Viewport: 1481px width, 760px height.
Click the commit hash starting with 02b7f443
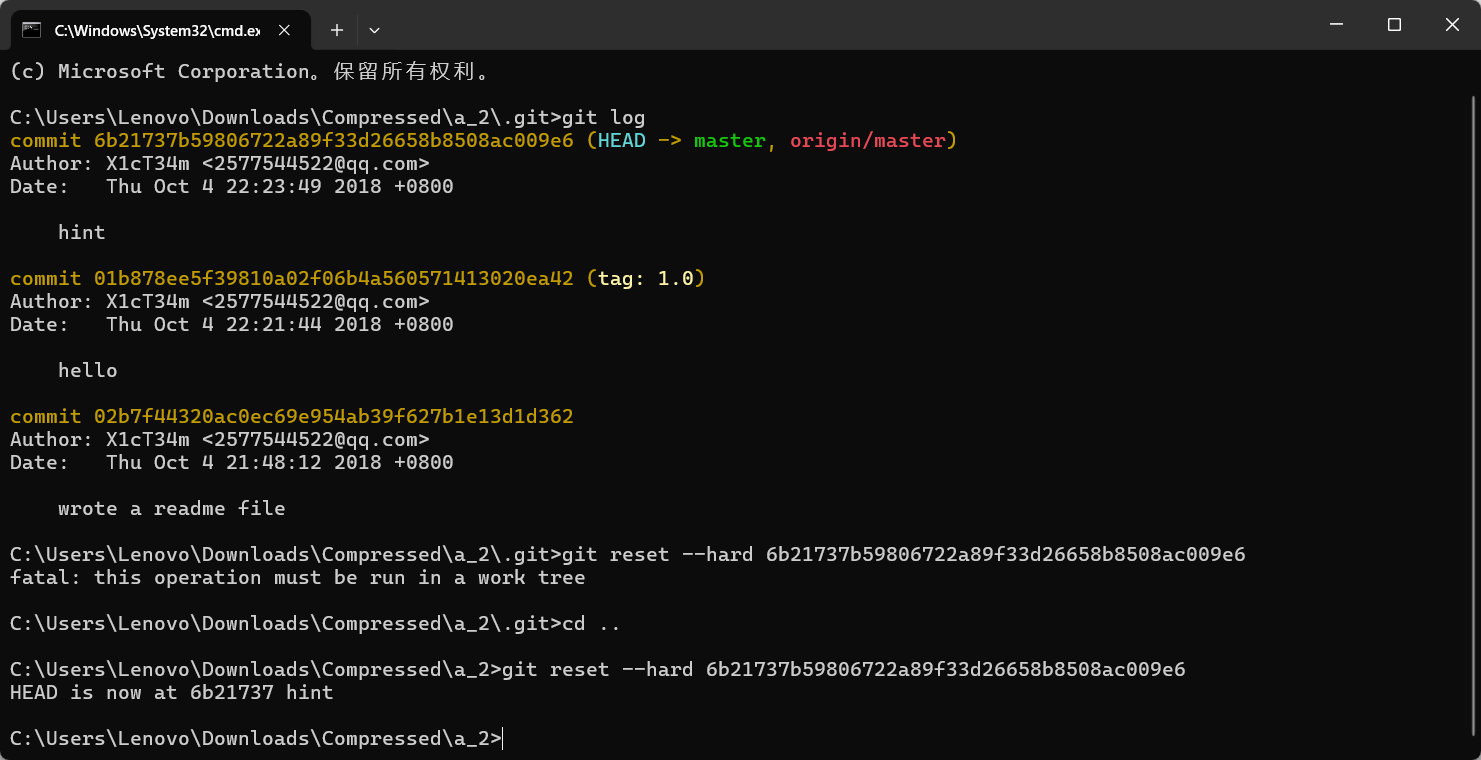tap(334, 417)
